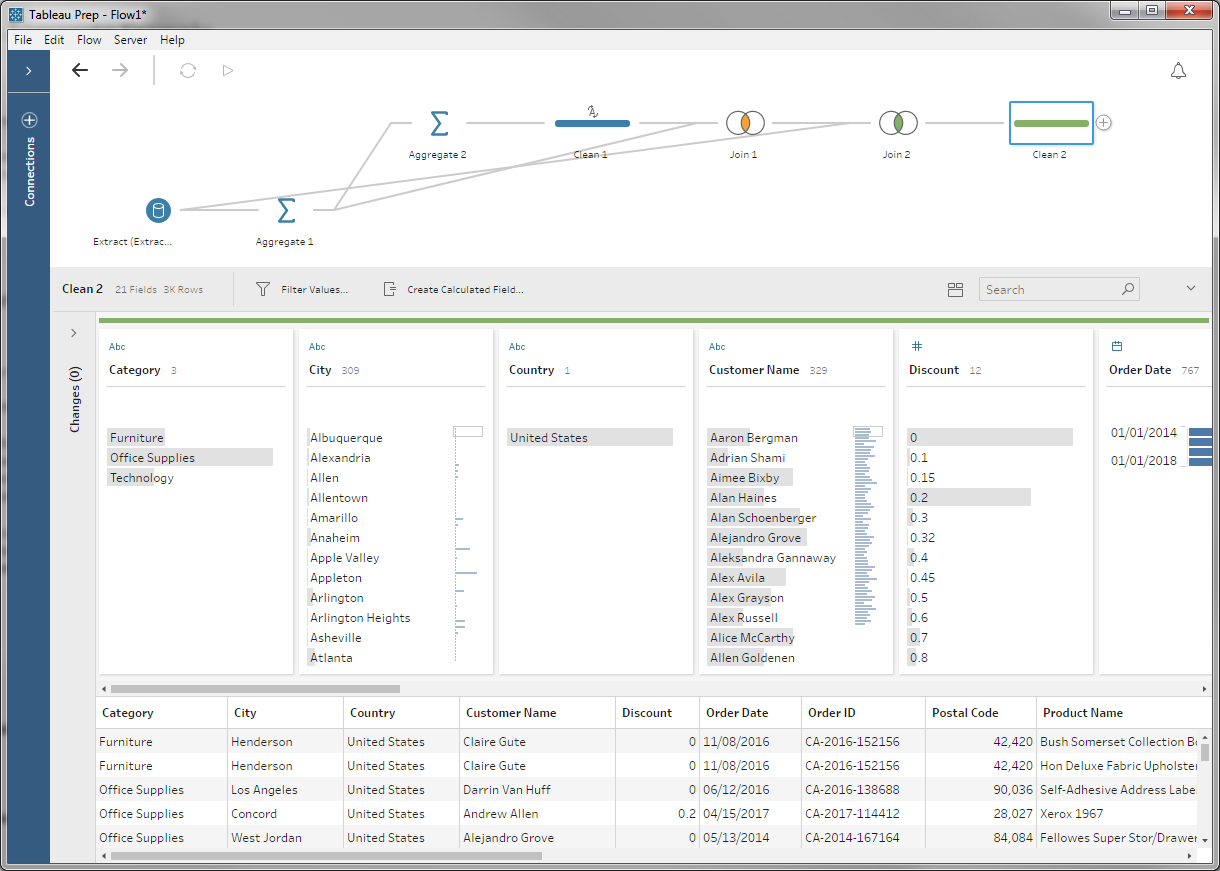Click the forward arrow toolbar icon
The image size is (1220, 871).
pos(120,70)
